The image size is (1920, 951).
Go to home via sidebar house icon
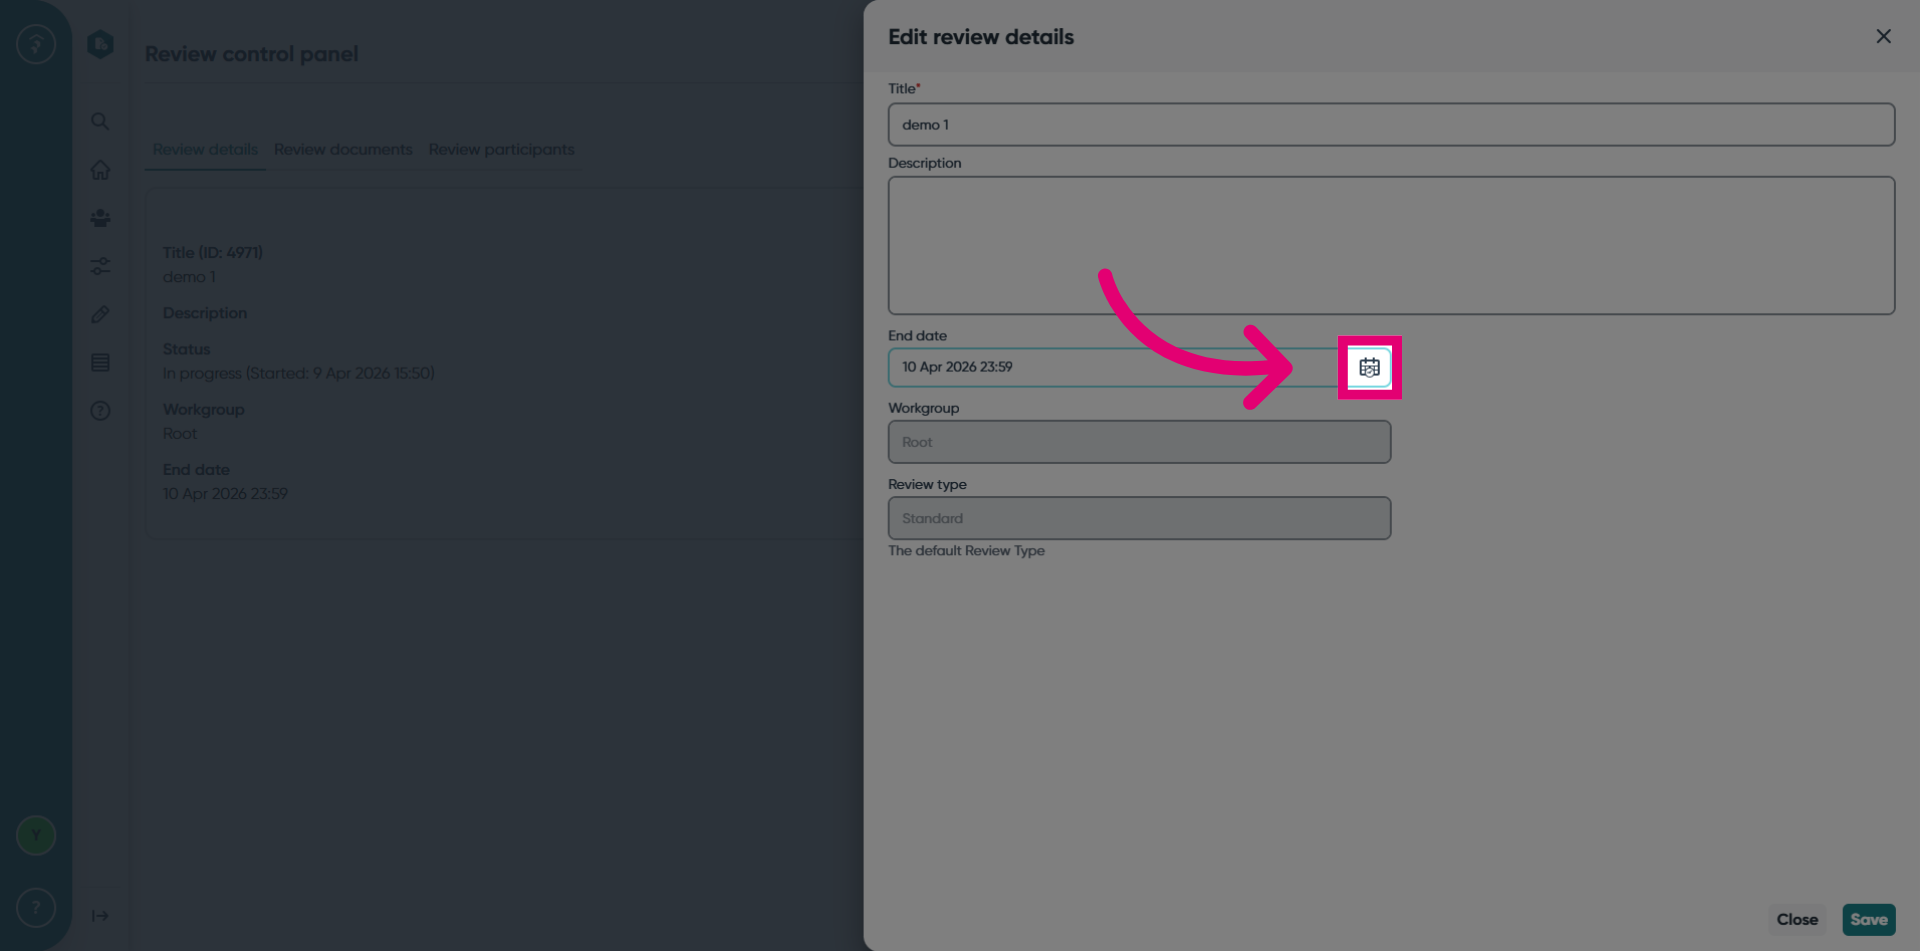tap(100, 170)
